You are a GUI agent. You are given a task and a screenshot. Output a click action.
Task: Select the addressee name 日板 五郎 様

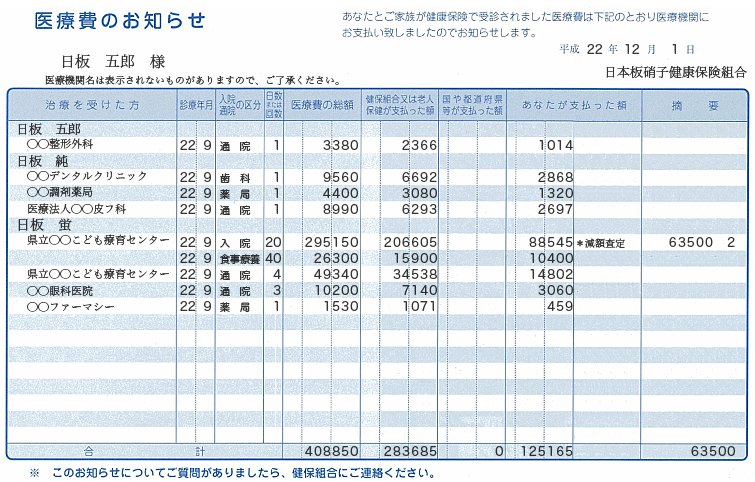113,62
